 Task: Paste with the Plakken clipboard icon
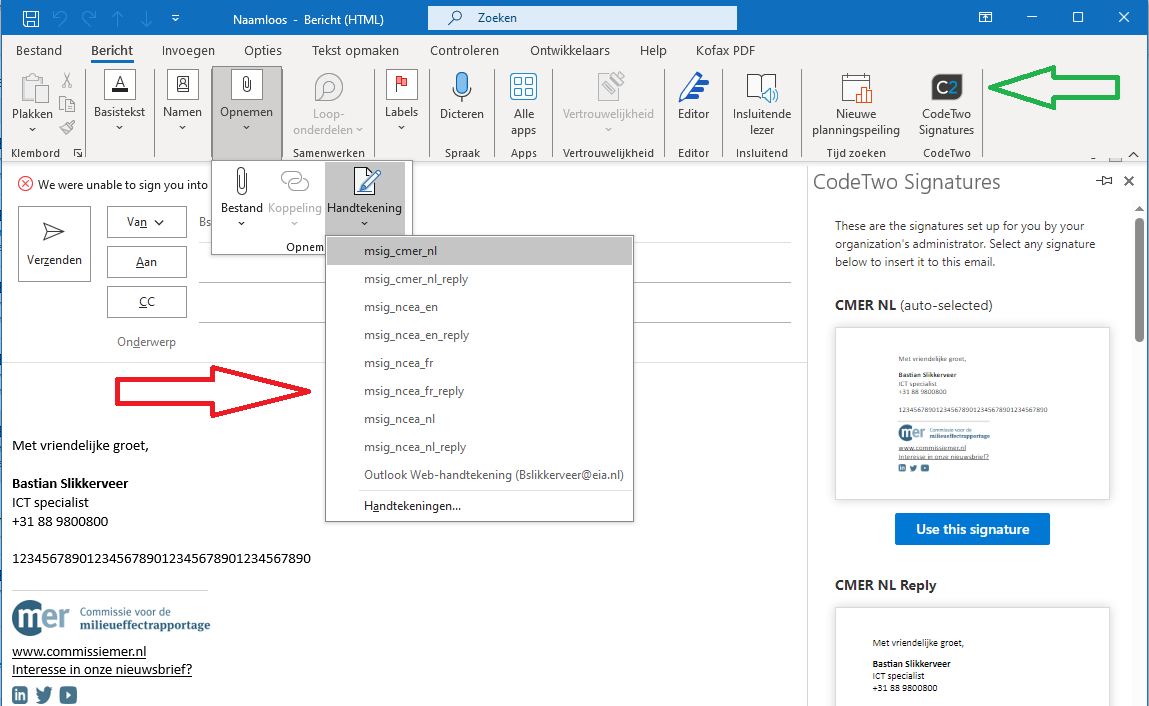(32, 89)
